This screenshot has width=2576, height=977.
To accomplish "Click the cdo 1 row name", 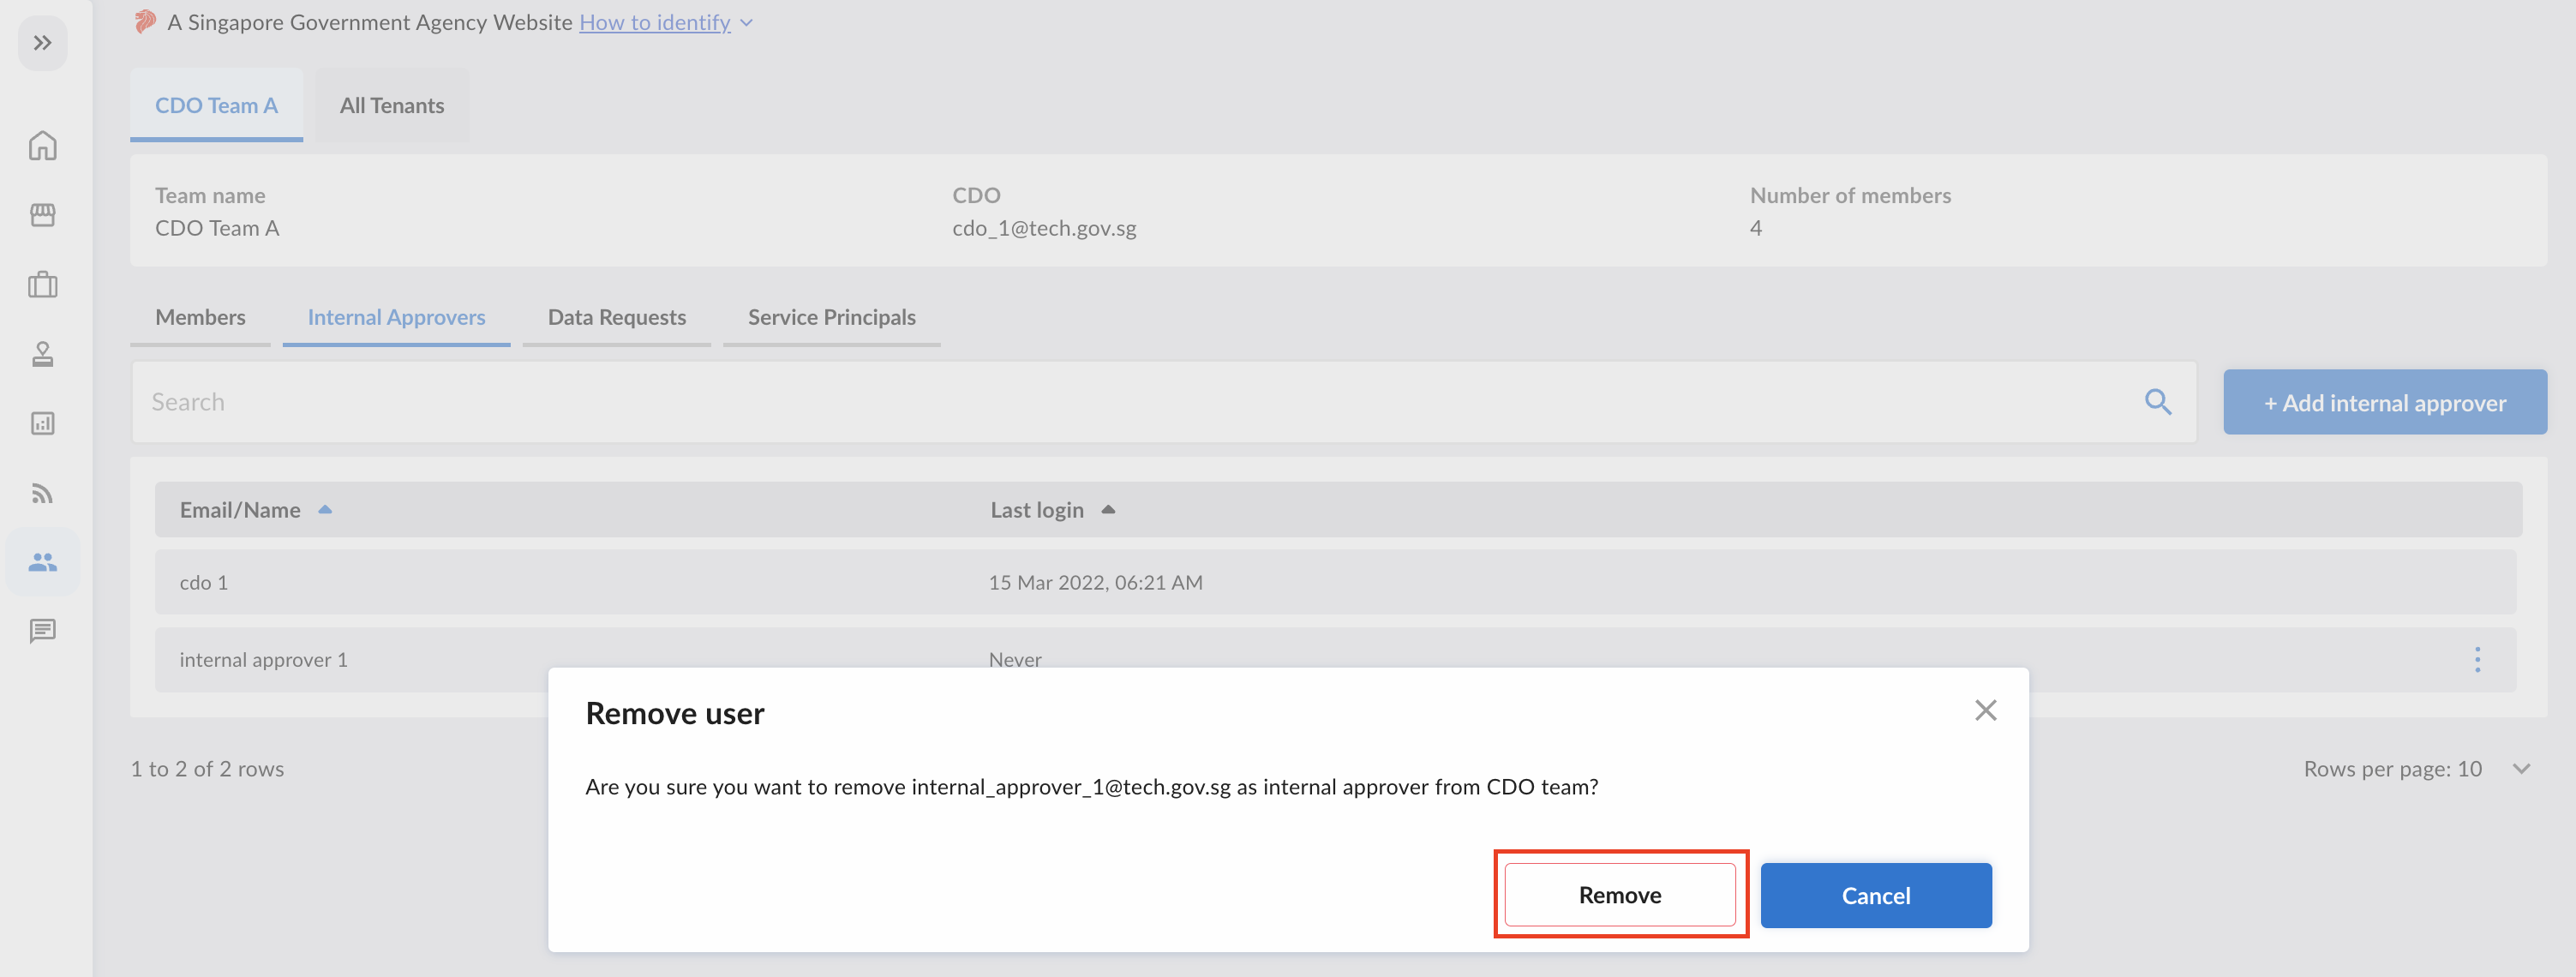I will (x=204, y=582).
